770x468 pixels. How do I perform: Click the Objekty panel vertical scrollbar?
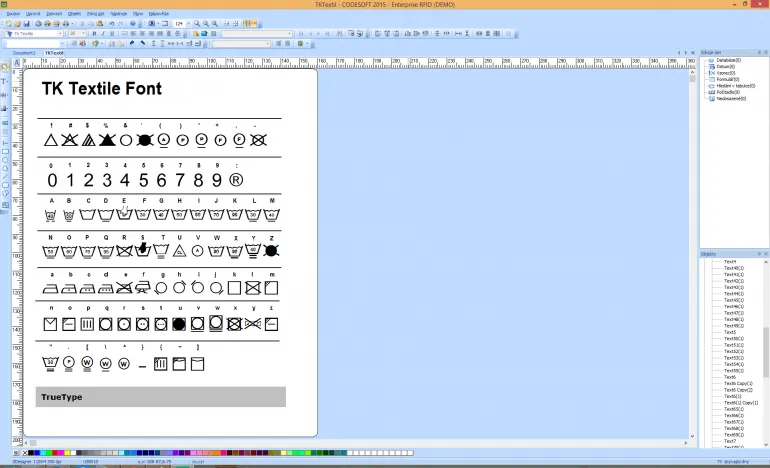click(766, 353)
